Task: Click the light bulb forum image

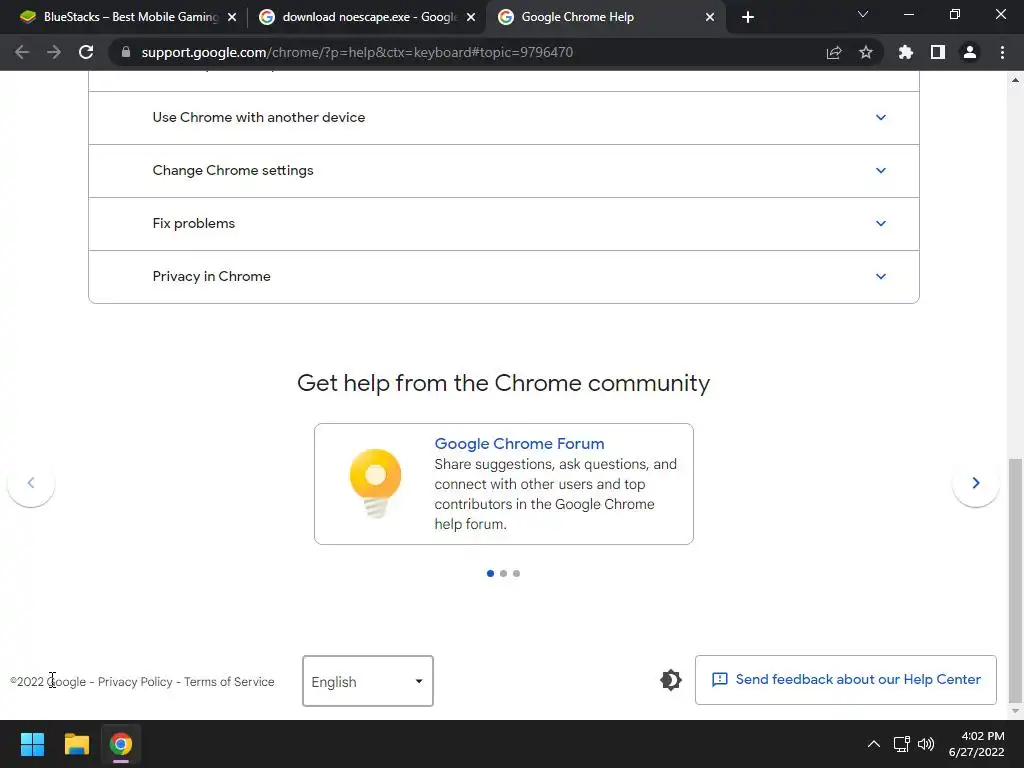Action: pyautogui.click(x=376, y=484)
